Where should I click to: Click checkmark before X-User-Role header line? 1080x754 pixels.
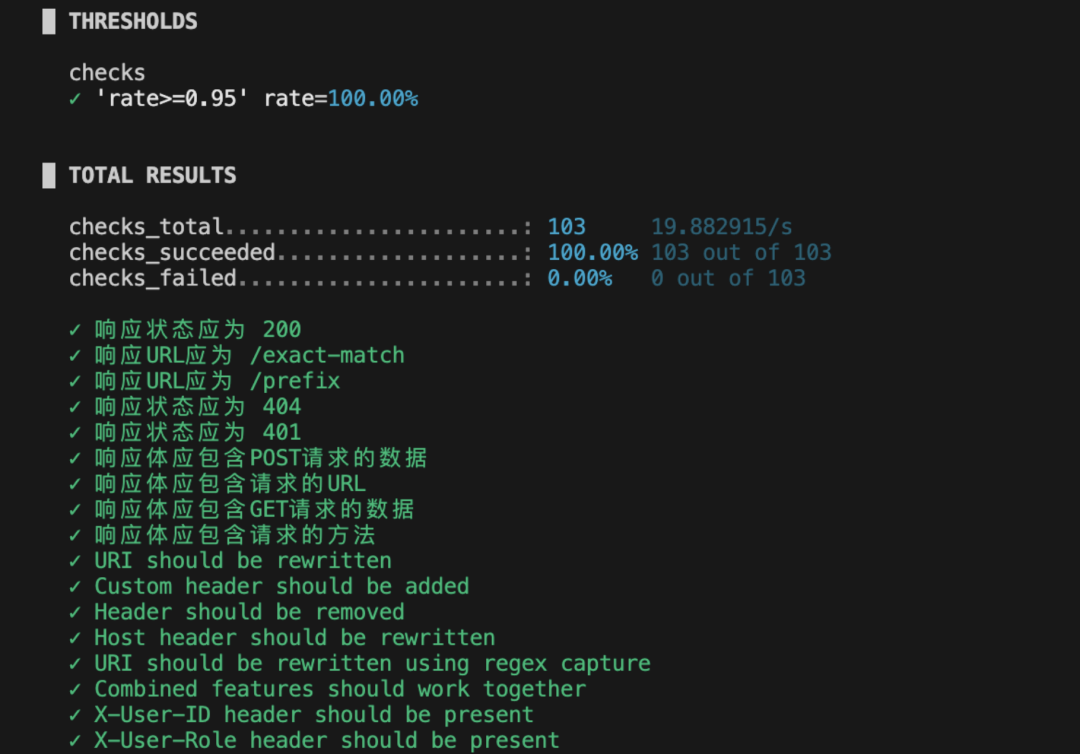[75, 741]
